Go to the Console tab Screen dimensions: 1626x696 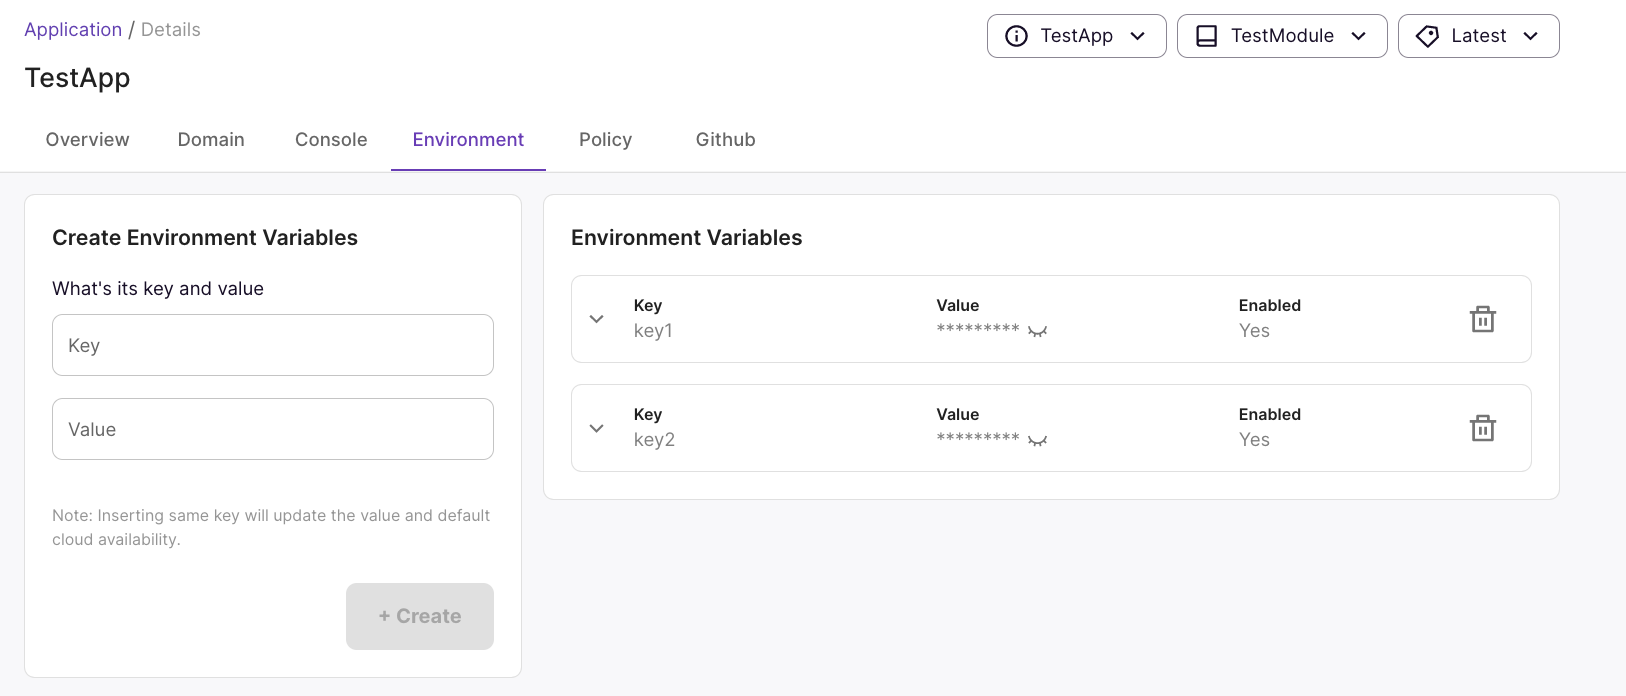click(331, 140)
